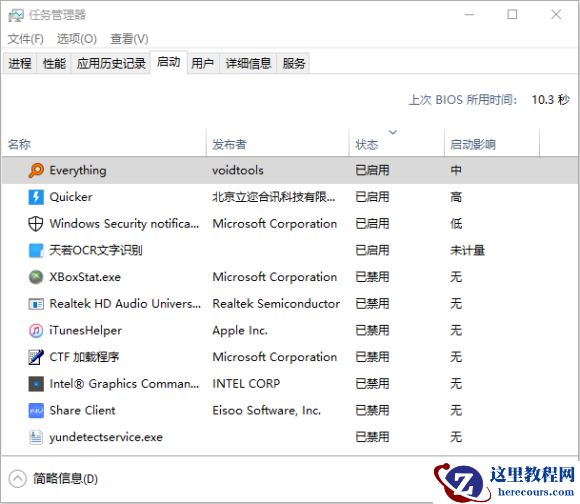Select the 启动 tab
This screenshot has width=580, height=504.
(169, 62)
